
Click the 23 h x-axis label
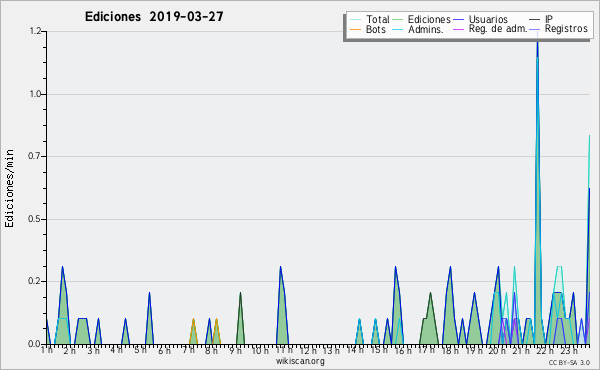pos(569,350)
